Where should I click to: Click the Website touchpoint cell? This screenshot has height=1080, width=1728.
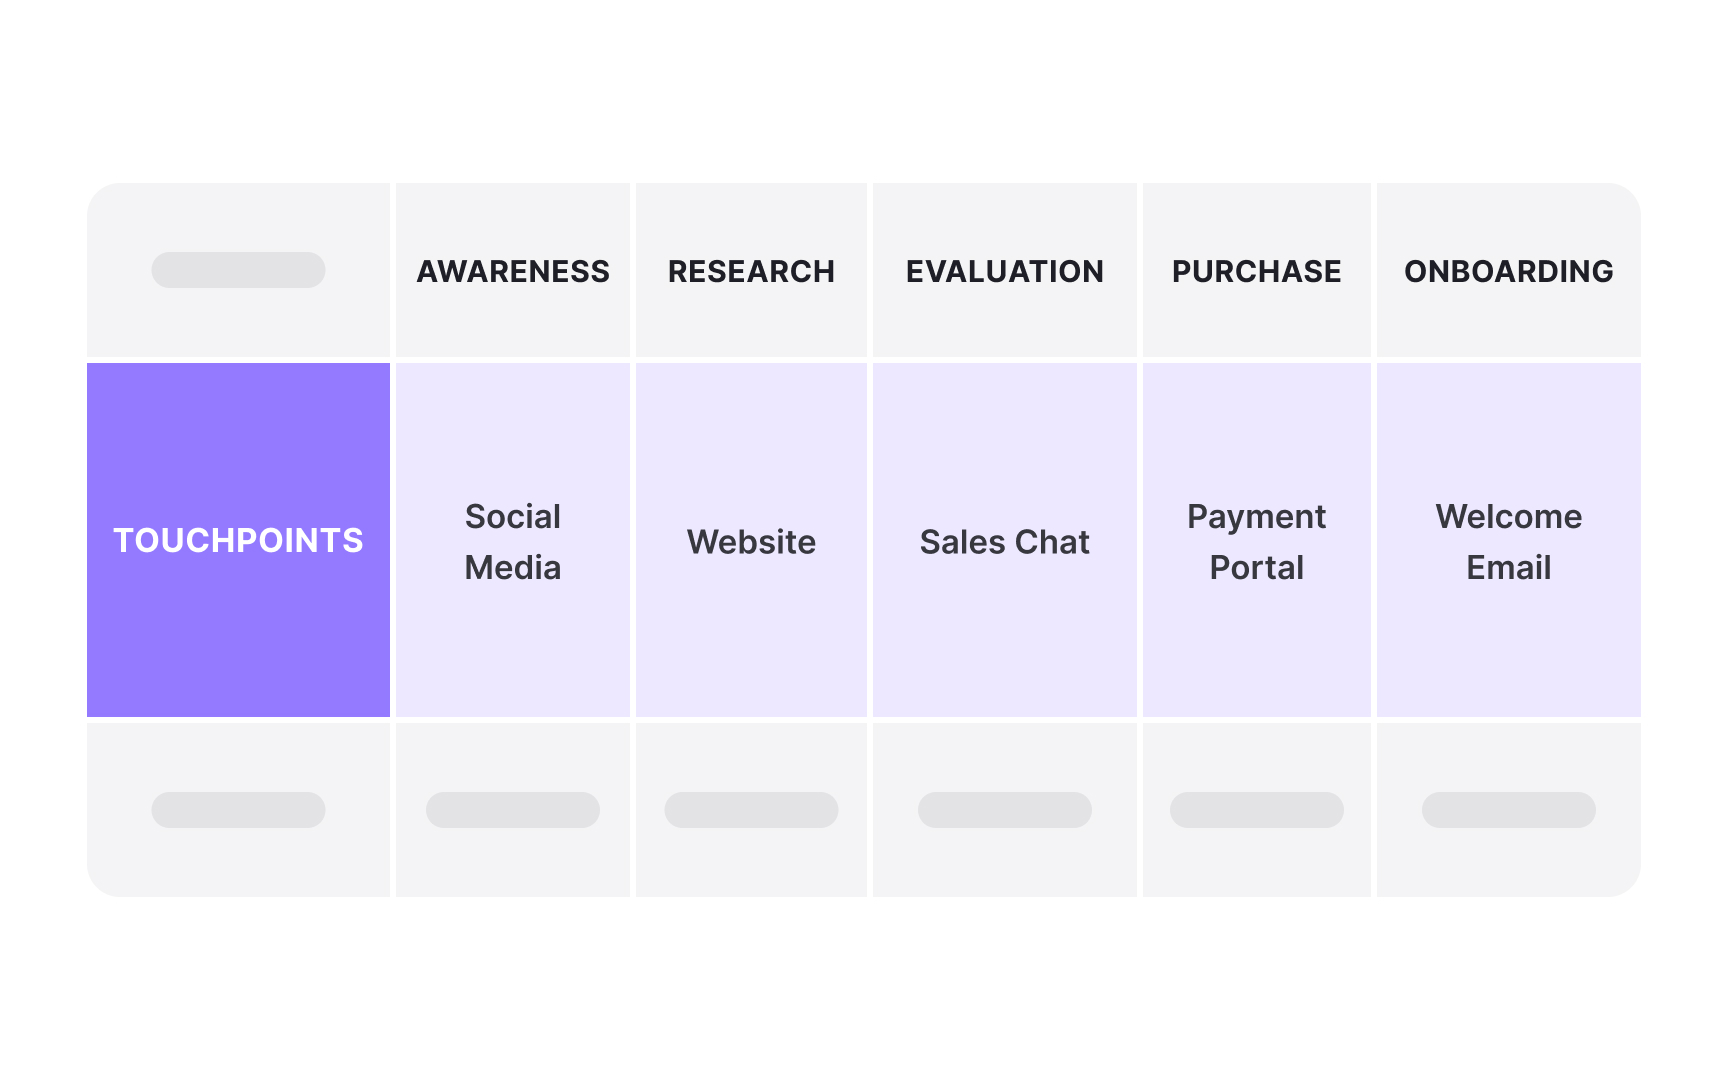751,541
